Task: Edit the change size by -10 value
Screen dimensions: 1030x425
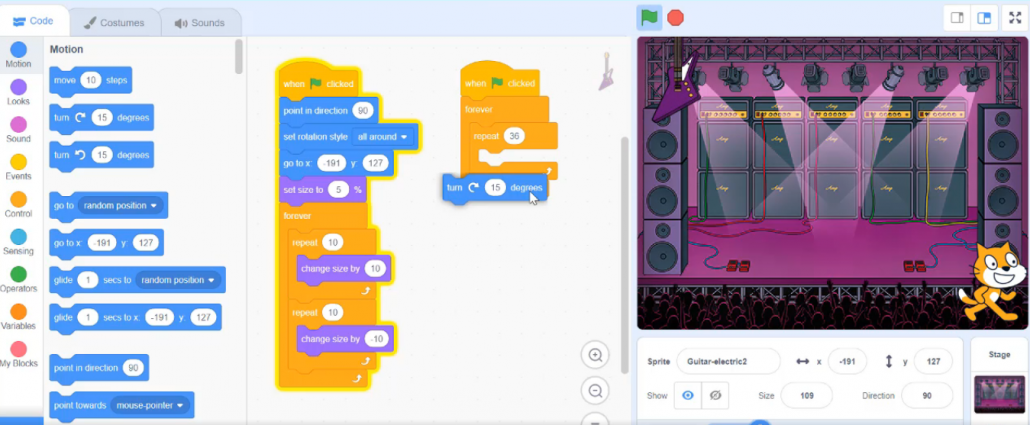Action: (x=377, y=339)
